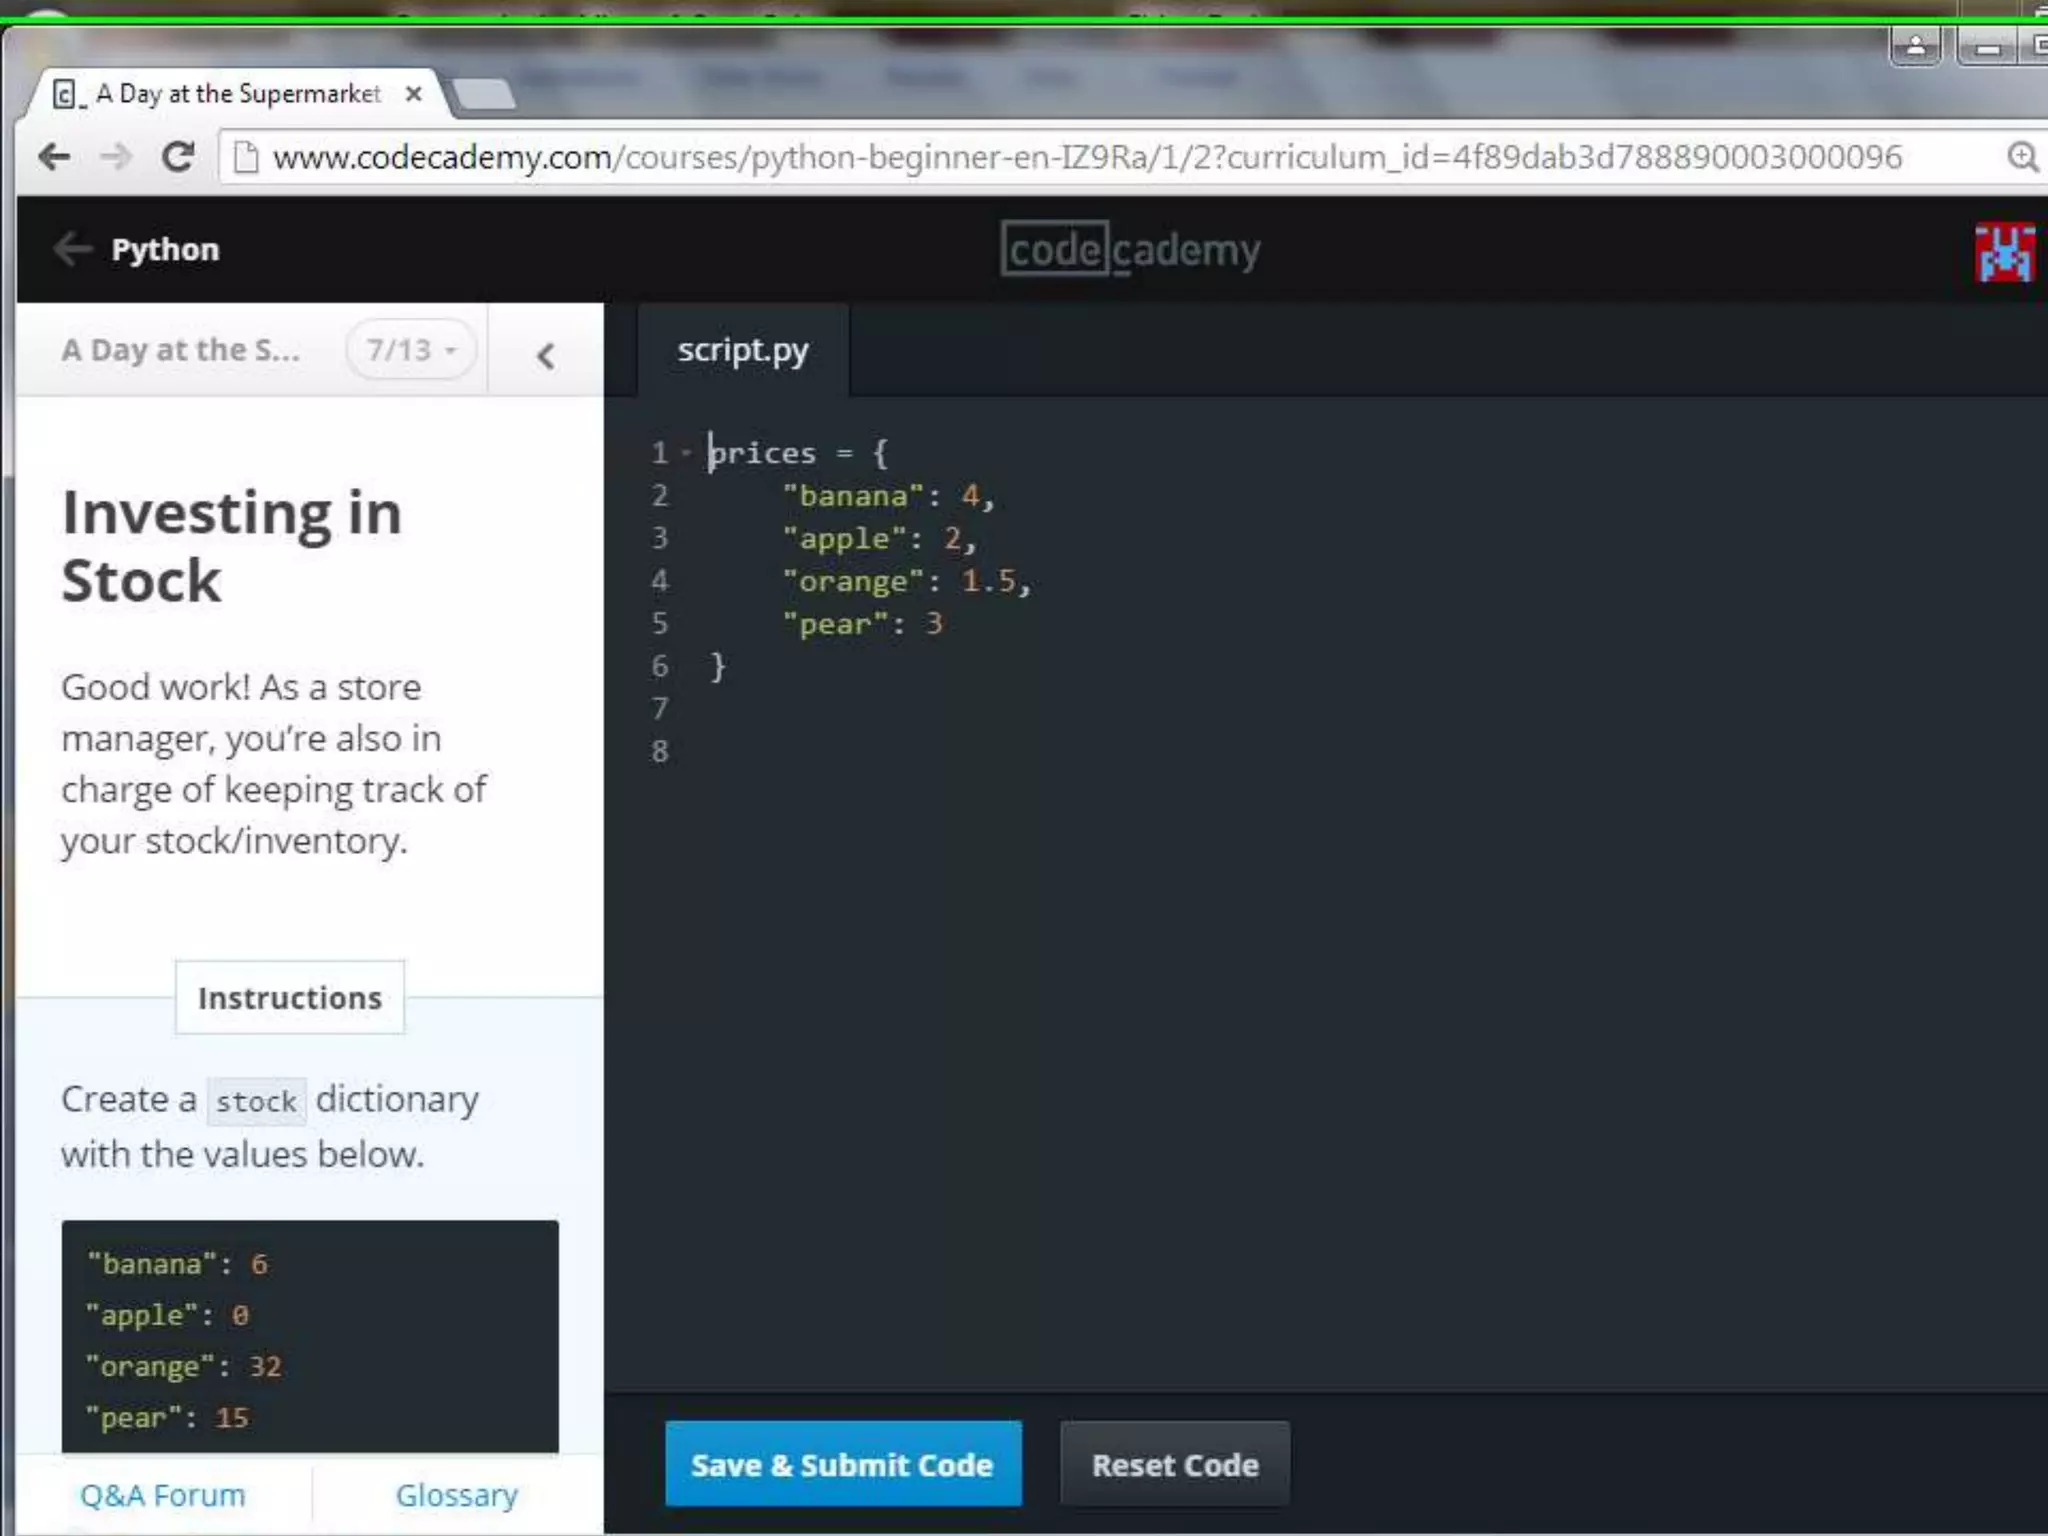
Task: Open the 7/13 lesson progress dropdown
Action: 411,350
